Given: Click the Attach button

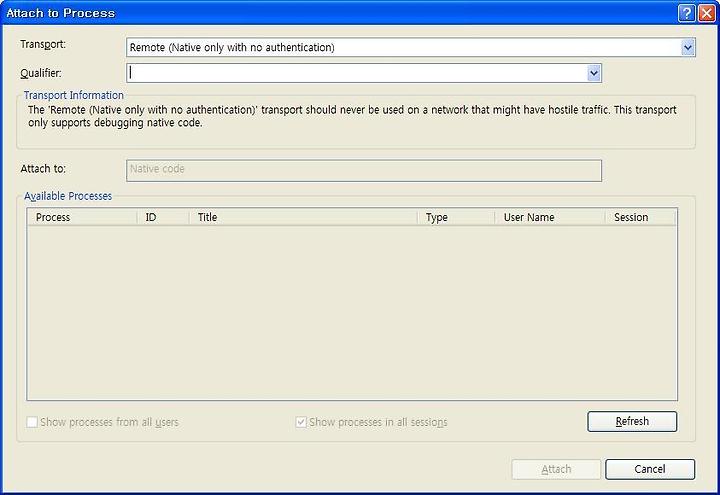Looking at the screenshot, I should (x=556, y=469).
